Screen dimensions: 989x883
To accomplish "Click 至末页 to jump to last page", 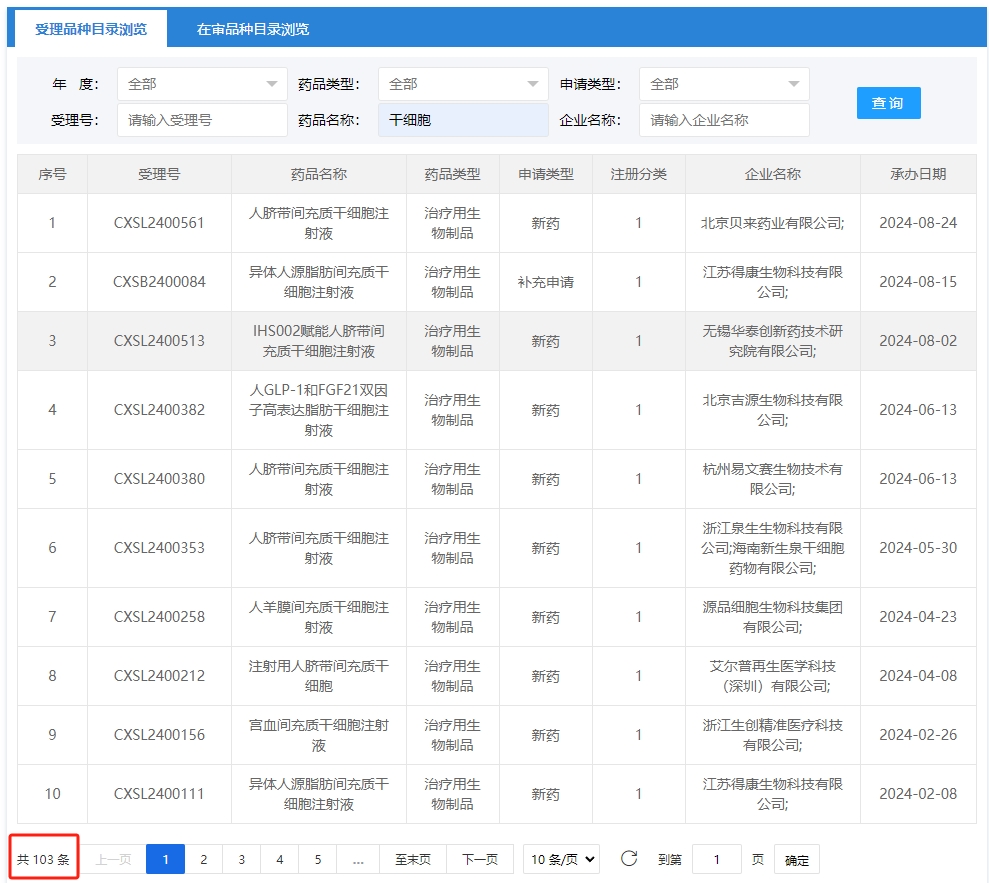I will pos(412,859).
